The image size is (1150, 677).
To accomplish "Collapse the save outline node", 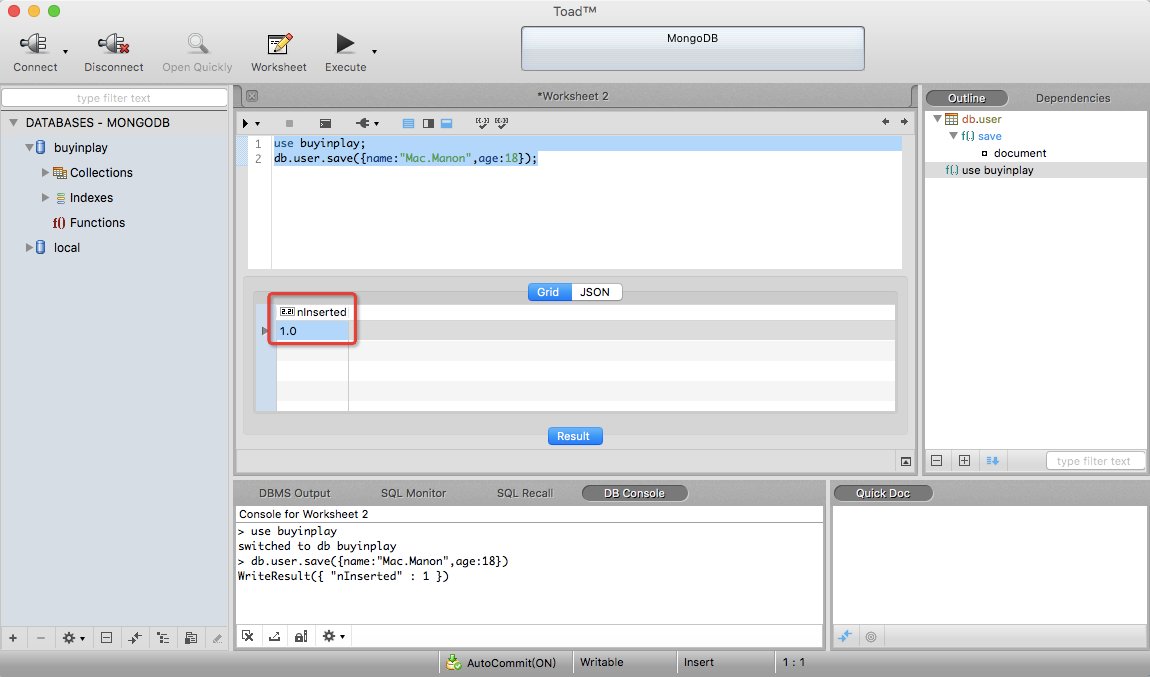I will point(953,136).
